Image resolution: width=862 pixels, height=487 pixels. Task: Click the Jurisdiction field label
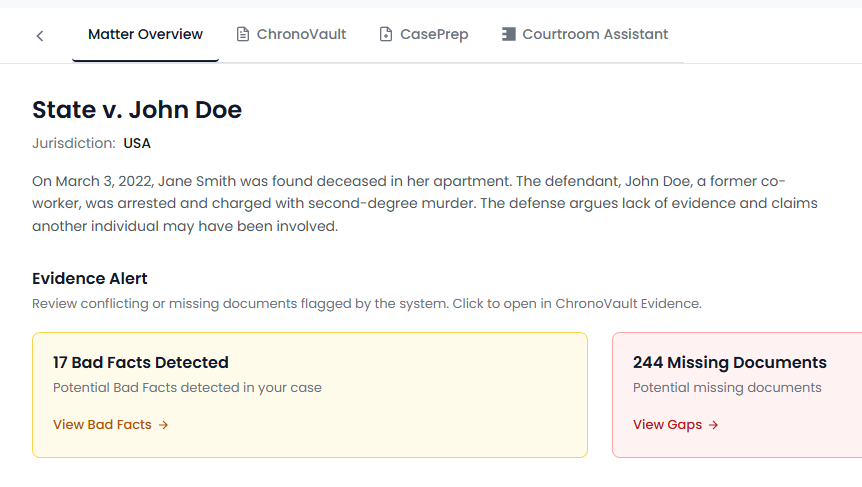(73, 144)
